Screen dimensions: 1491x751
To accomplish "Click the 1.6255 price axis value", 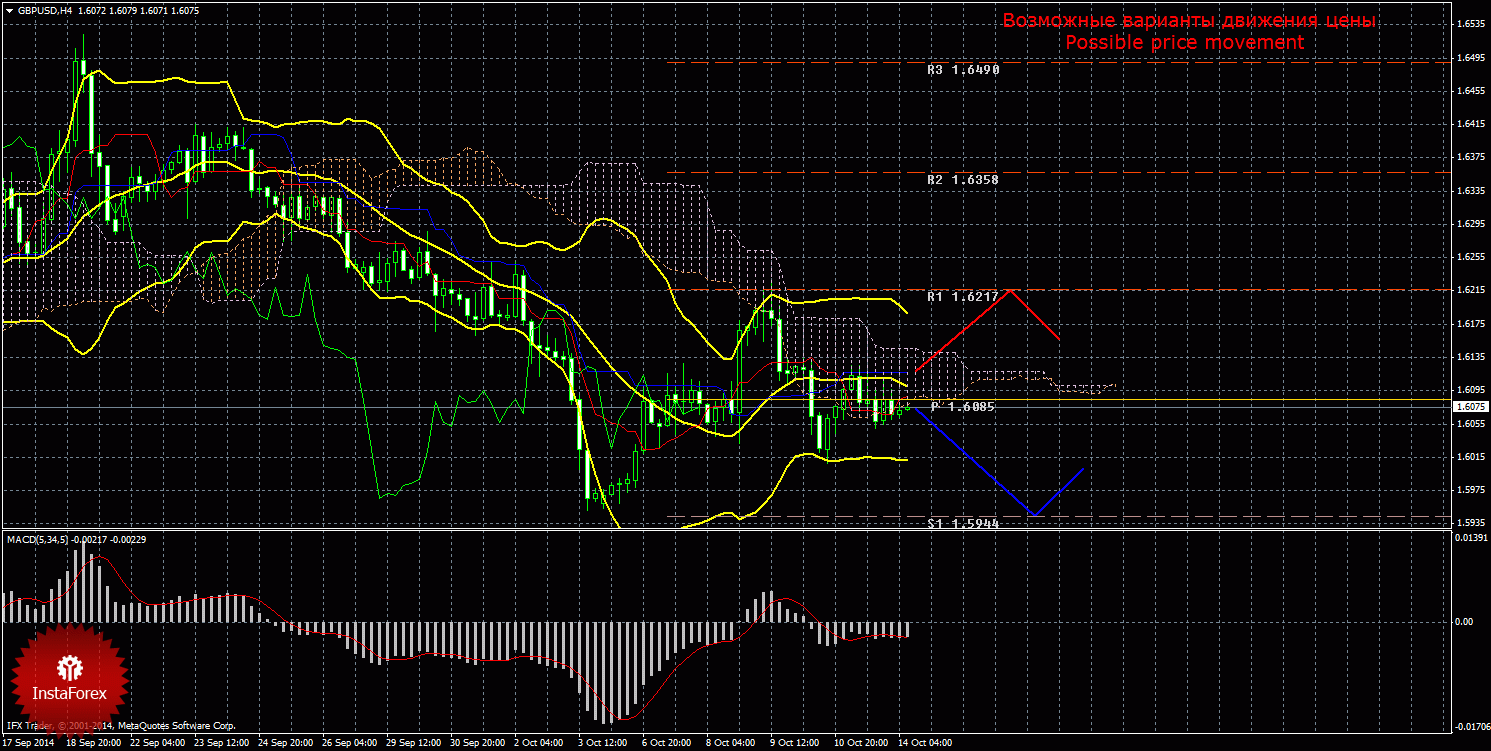I will [x=1470, y=257].
